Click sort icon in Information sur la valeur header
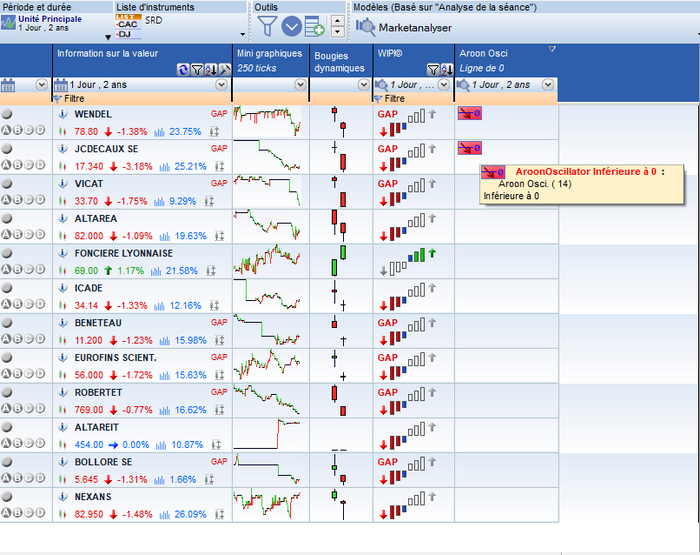Image resolution: width=700 pixels, height=555 pixels. pos(211,69)
